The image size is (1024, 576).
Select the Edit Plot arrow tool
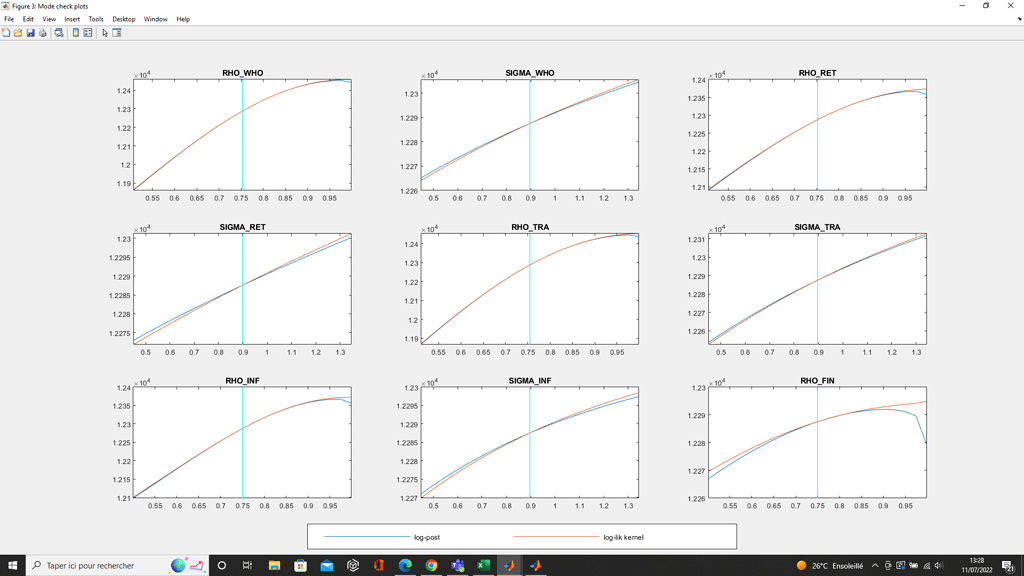103,32
